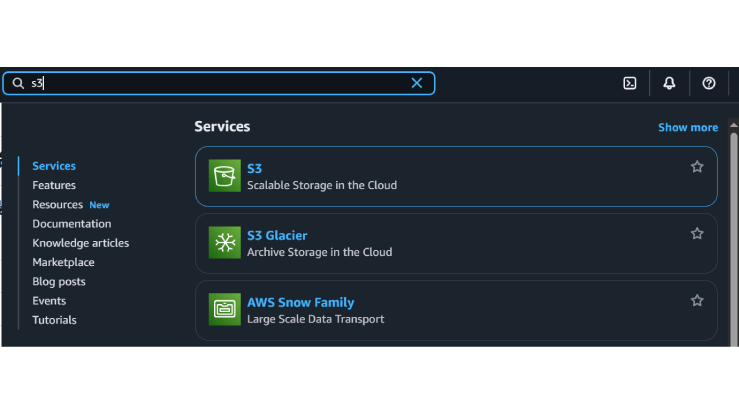
Task: Switch to the Documentation category
Action: point(71,224)
